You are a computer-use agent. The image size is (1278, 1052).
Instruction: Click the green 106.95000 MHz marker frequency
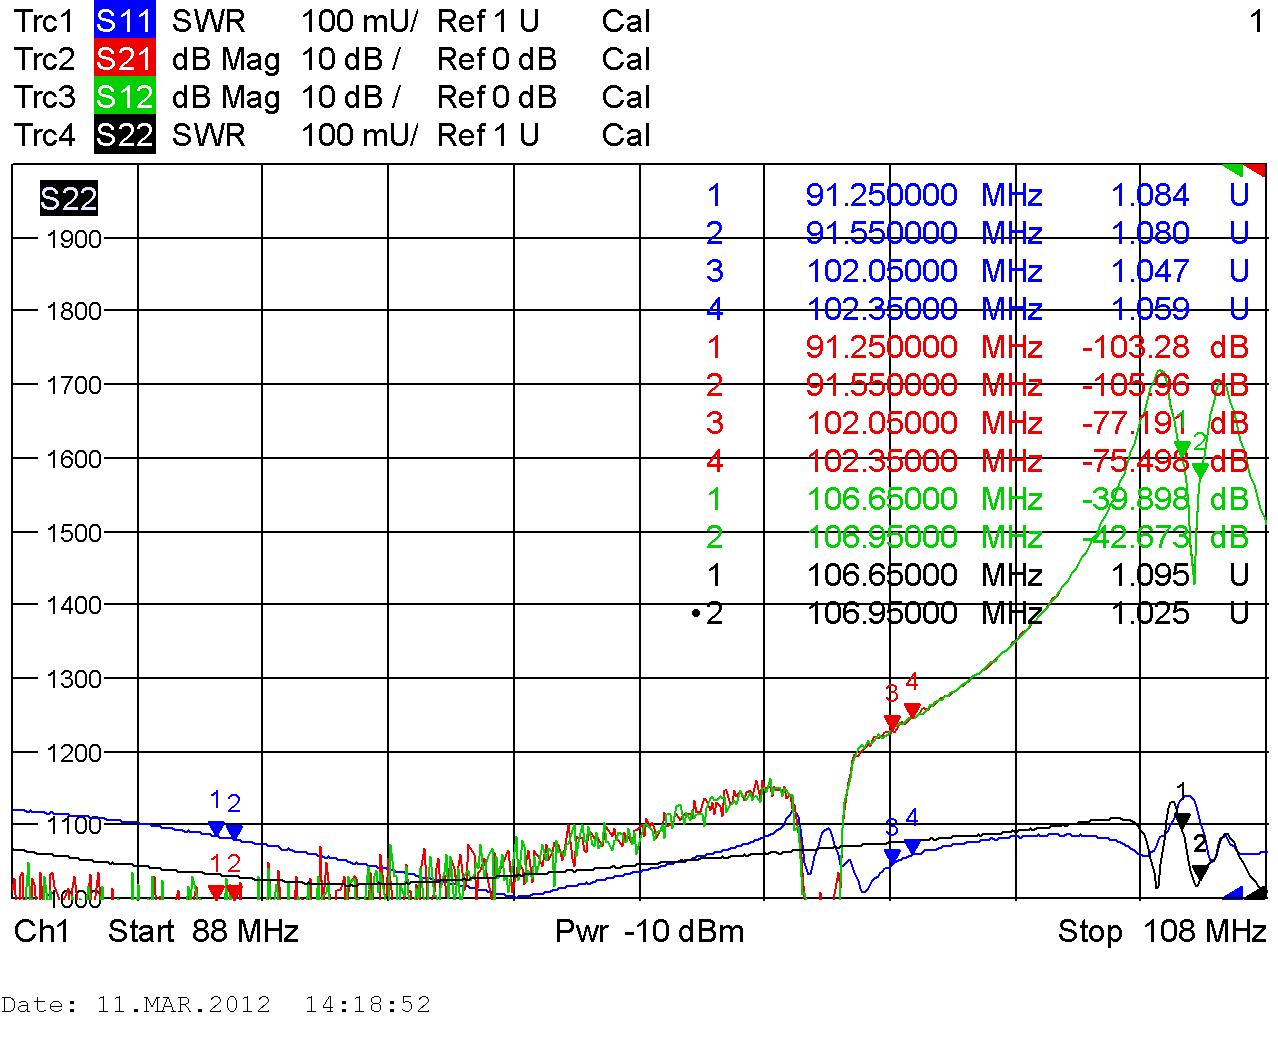coord(924,537)
